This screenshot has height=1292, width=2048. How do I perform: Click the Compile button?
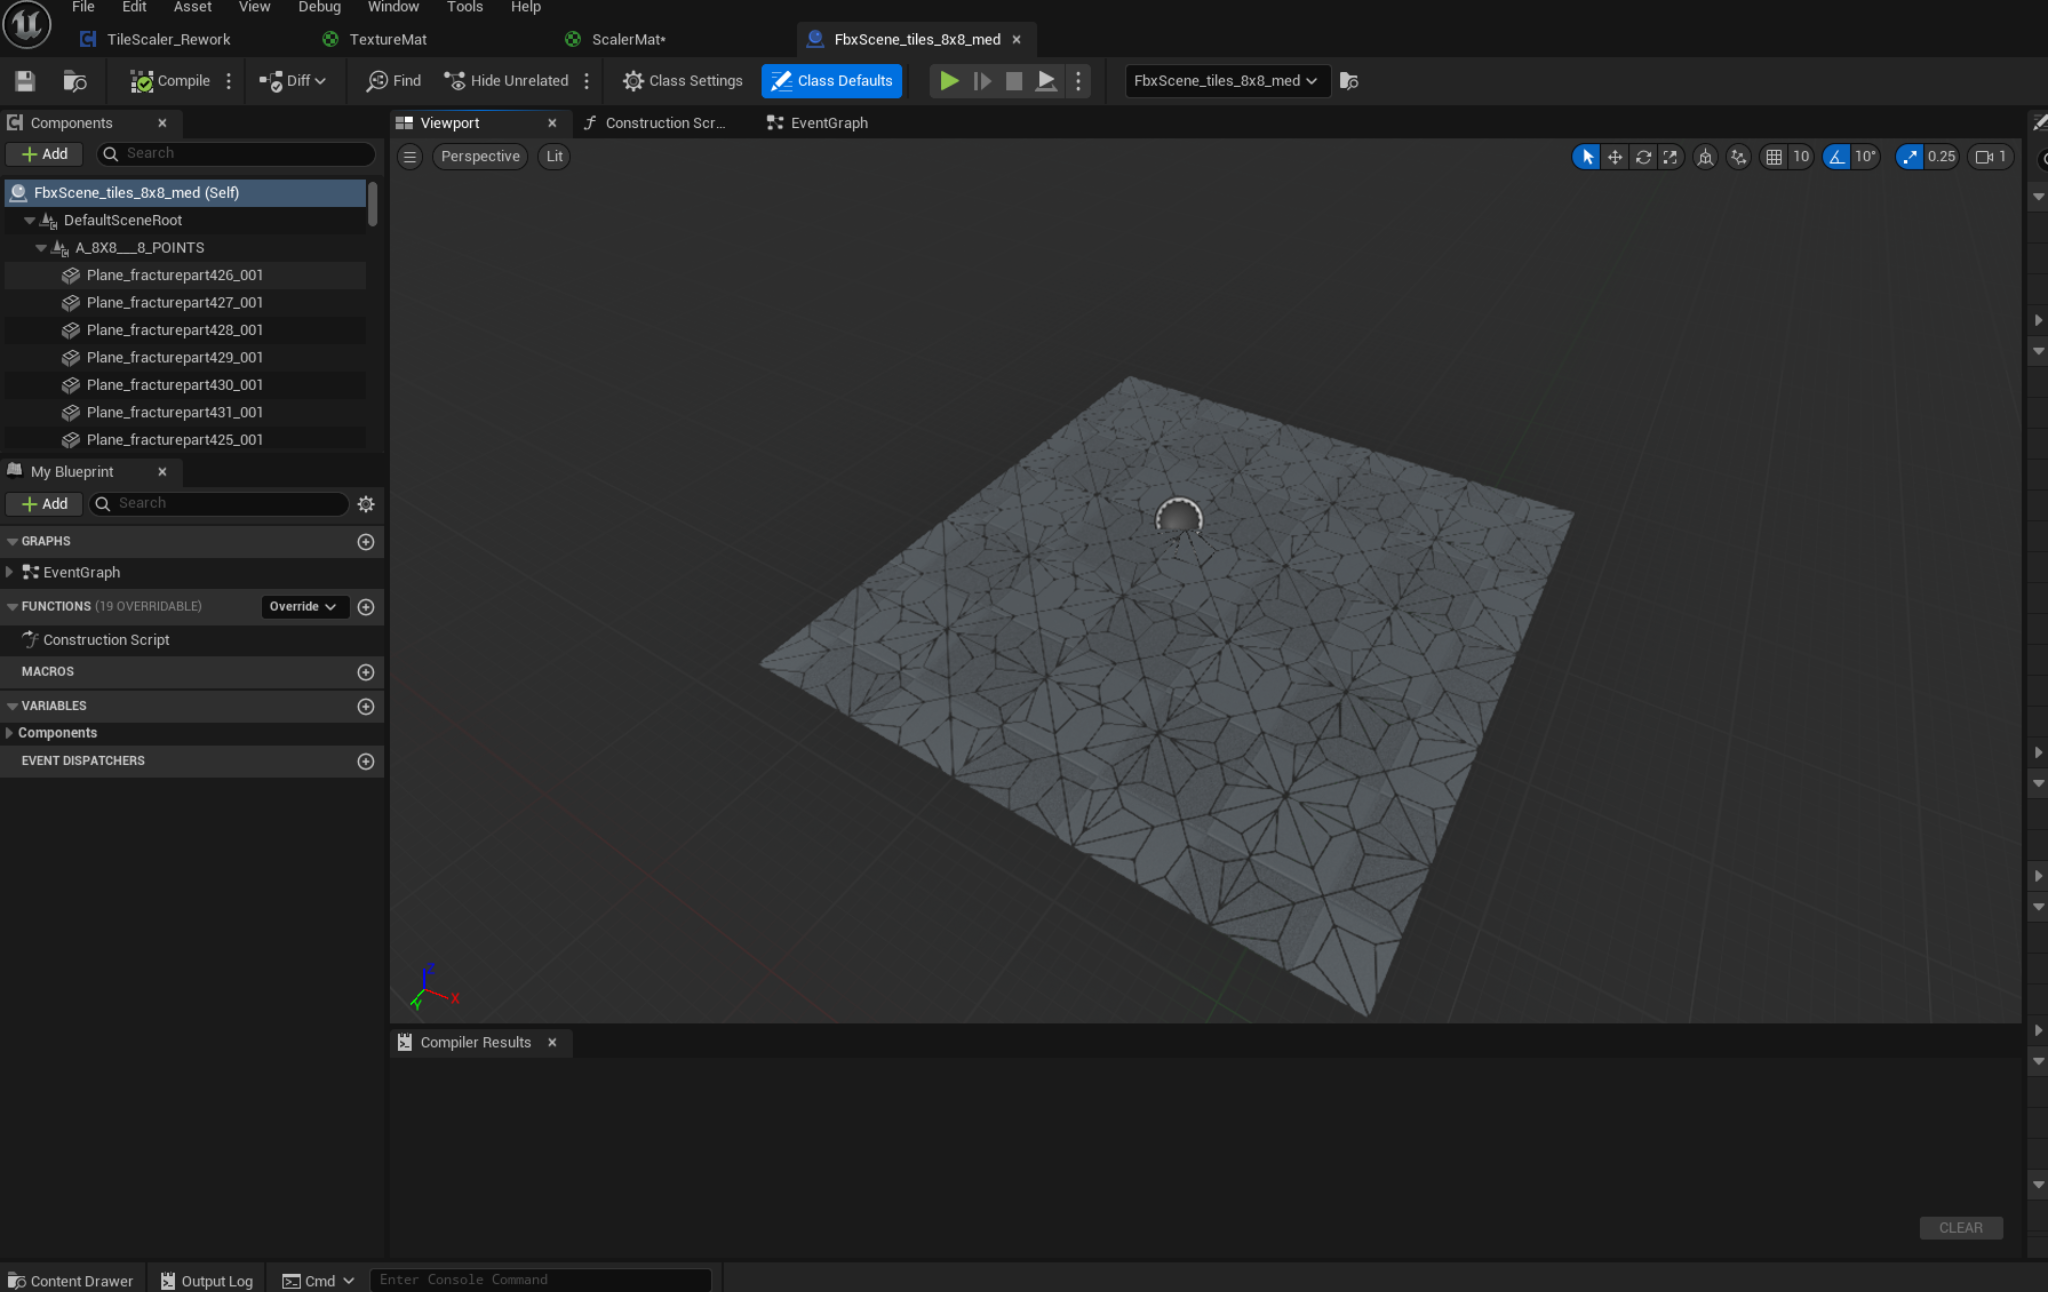(170, 81)
